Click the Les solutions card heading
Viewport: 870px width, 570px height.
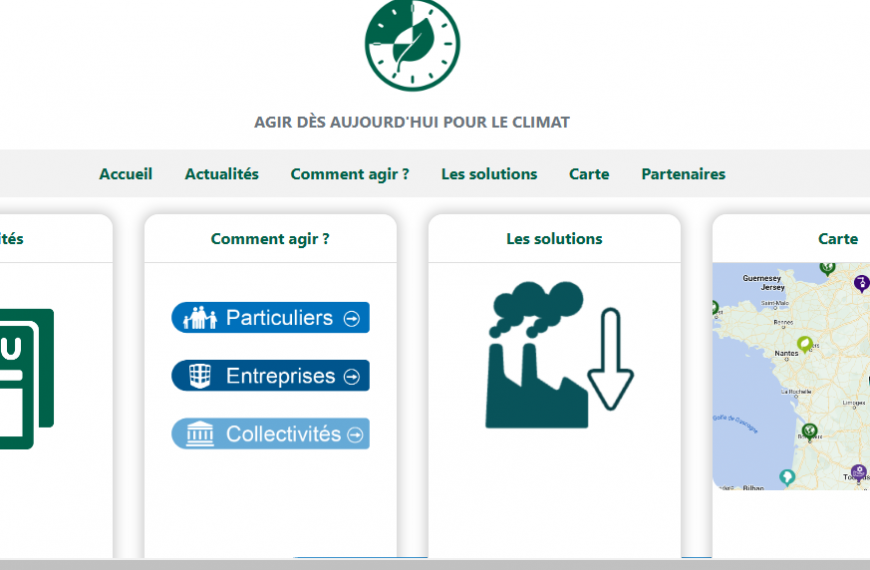point(554,239)
